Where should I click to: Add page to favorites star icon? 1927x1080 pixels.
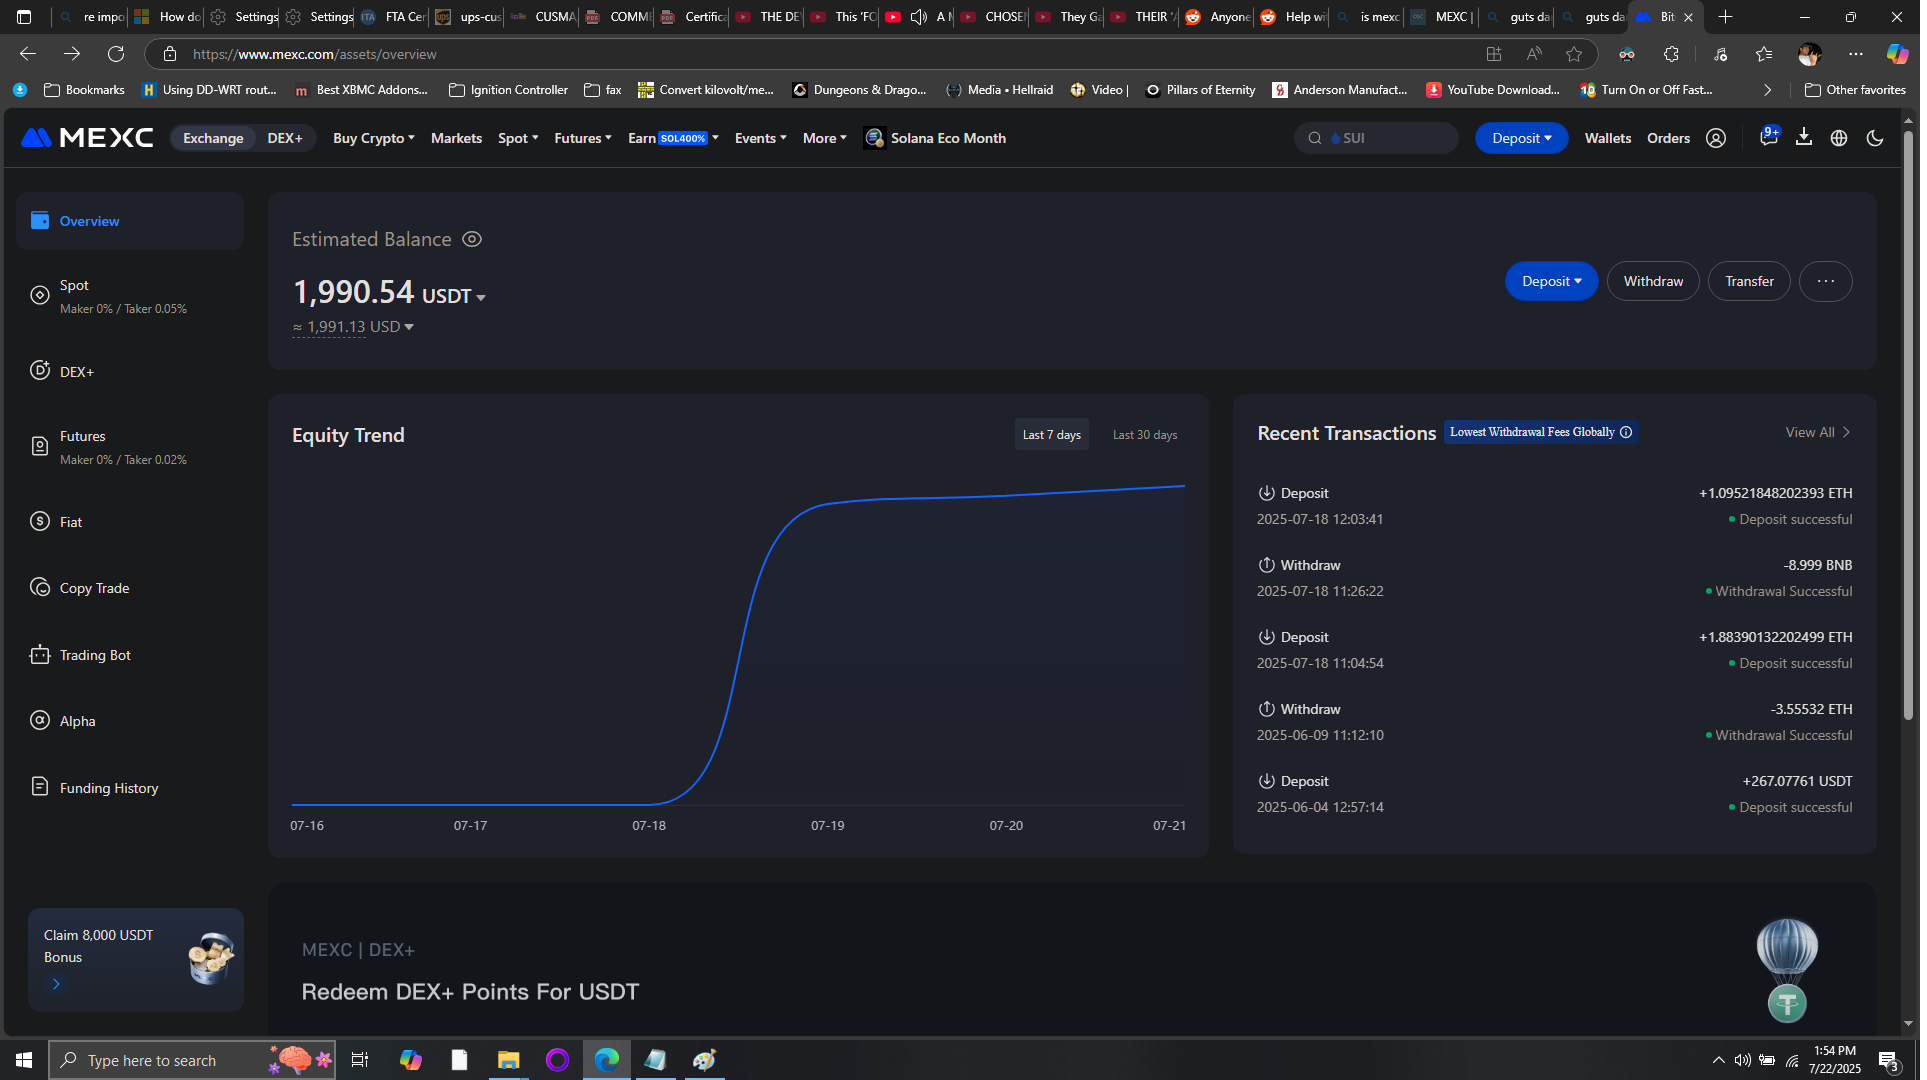point(1574,54)
